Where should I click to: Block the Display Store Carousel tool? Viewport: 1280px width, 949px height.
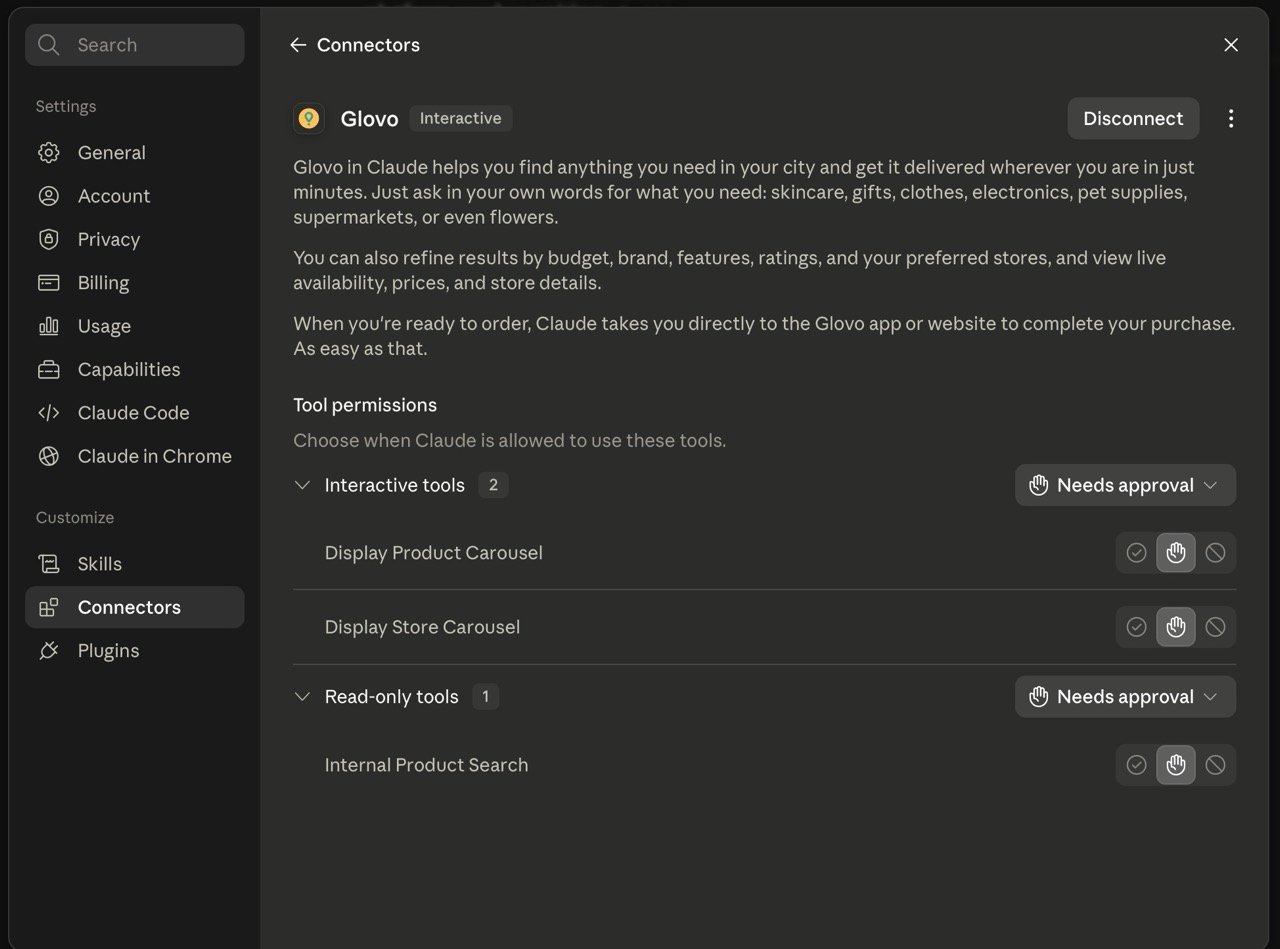click(x=1215, y=627)
